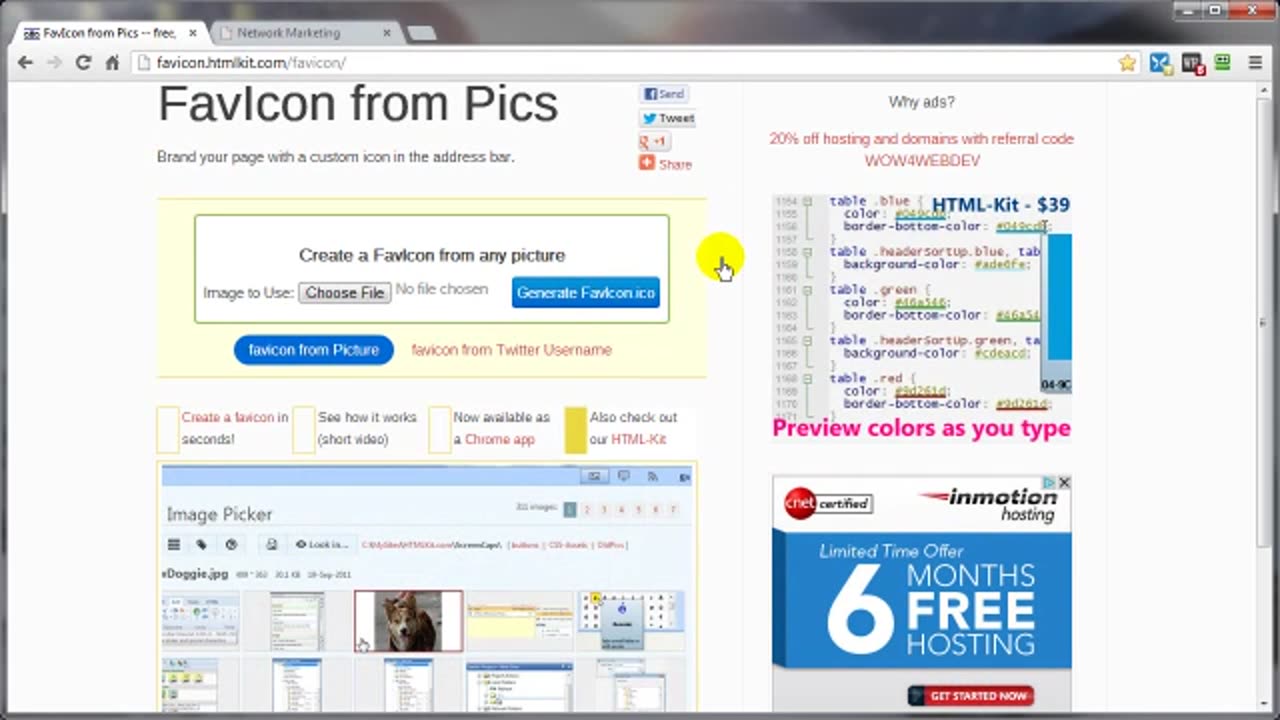Click the orange Share button
This screenshot has height=720, width=1280.
[665, 164]
